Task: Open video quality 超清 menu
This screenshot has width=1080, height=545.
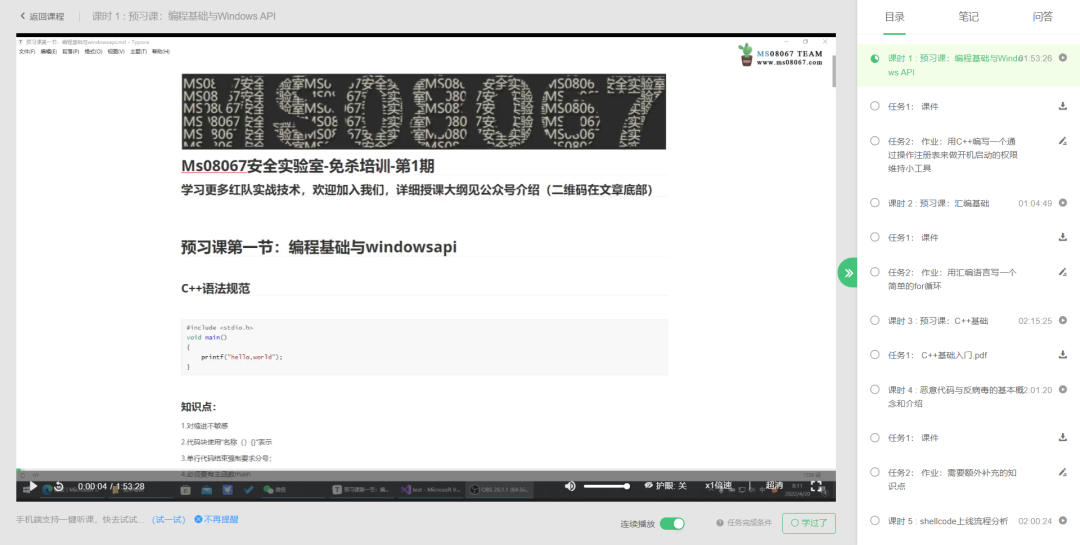Action: pos(775,486)
